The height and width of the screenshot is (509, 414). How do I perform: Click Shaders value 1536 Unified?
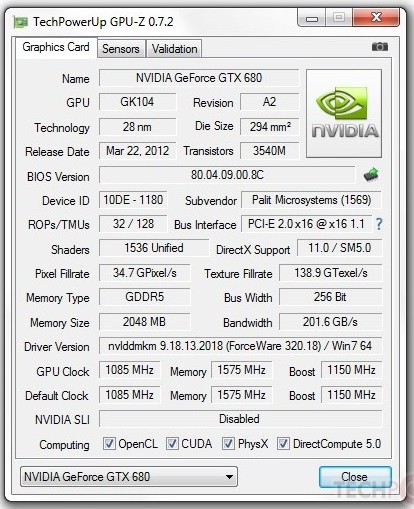point(154,248)
